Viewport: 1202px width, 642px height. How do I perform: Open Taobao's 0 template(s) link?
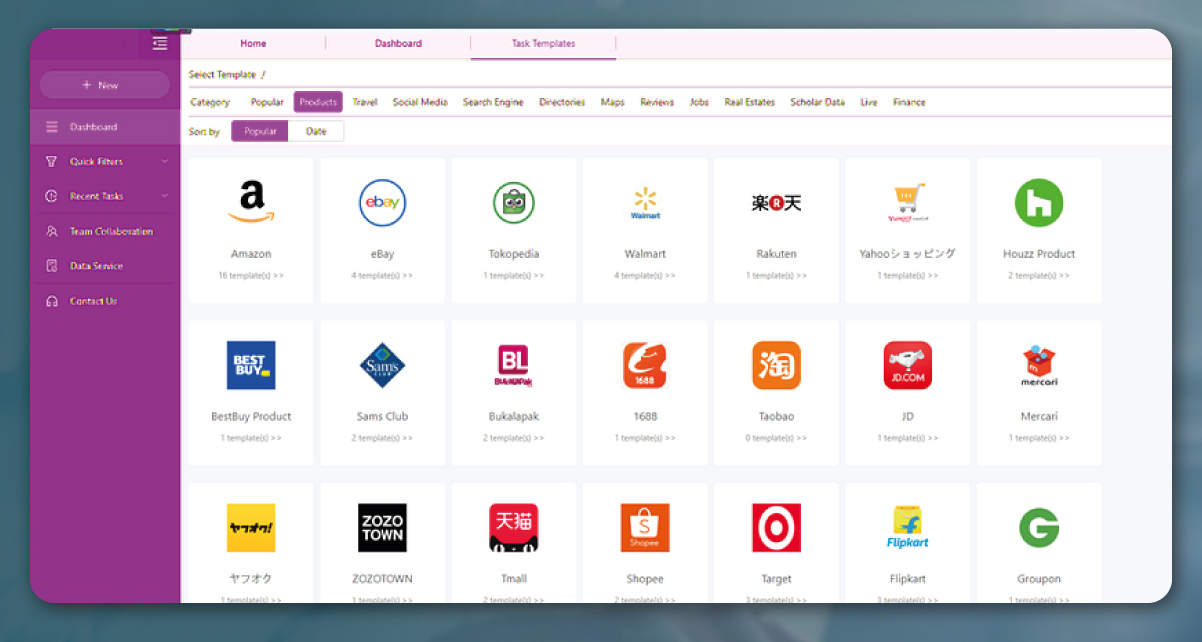(x=776, y=438)
